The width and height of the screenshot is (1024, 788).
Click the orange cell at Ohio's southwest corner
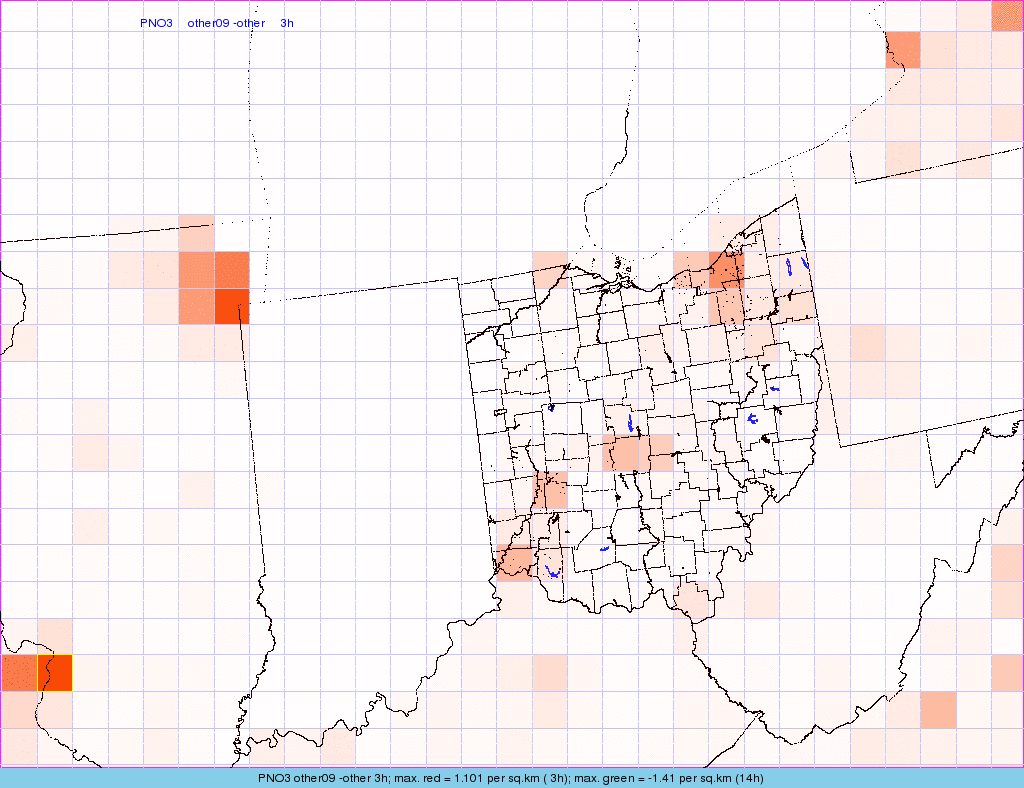(516, 562)
